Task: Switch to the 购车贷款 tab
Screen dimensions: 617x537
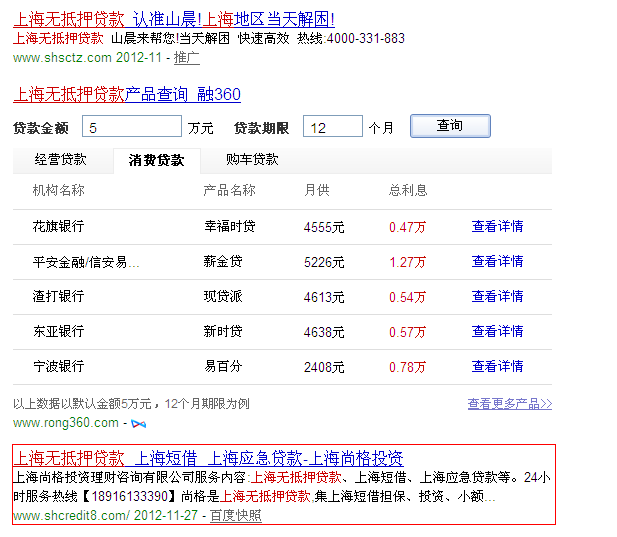Action: 252,160
